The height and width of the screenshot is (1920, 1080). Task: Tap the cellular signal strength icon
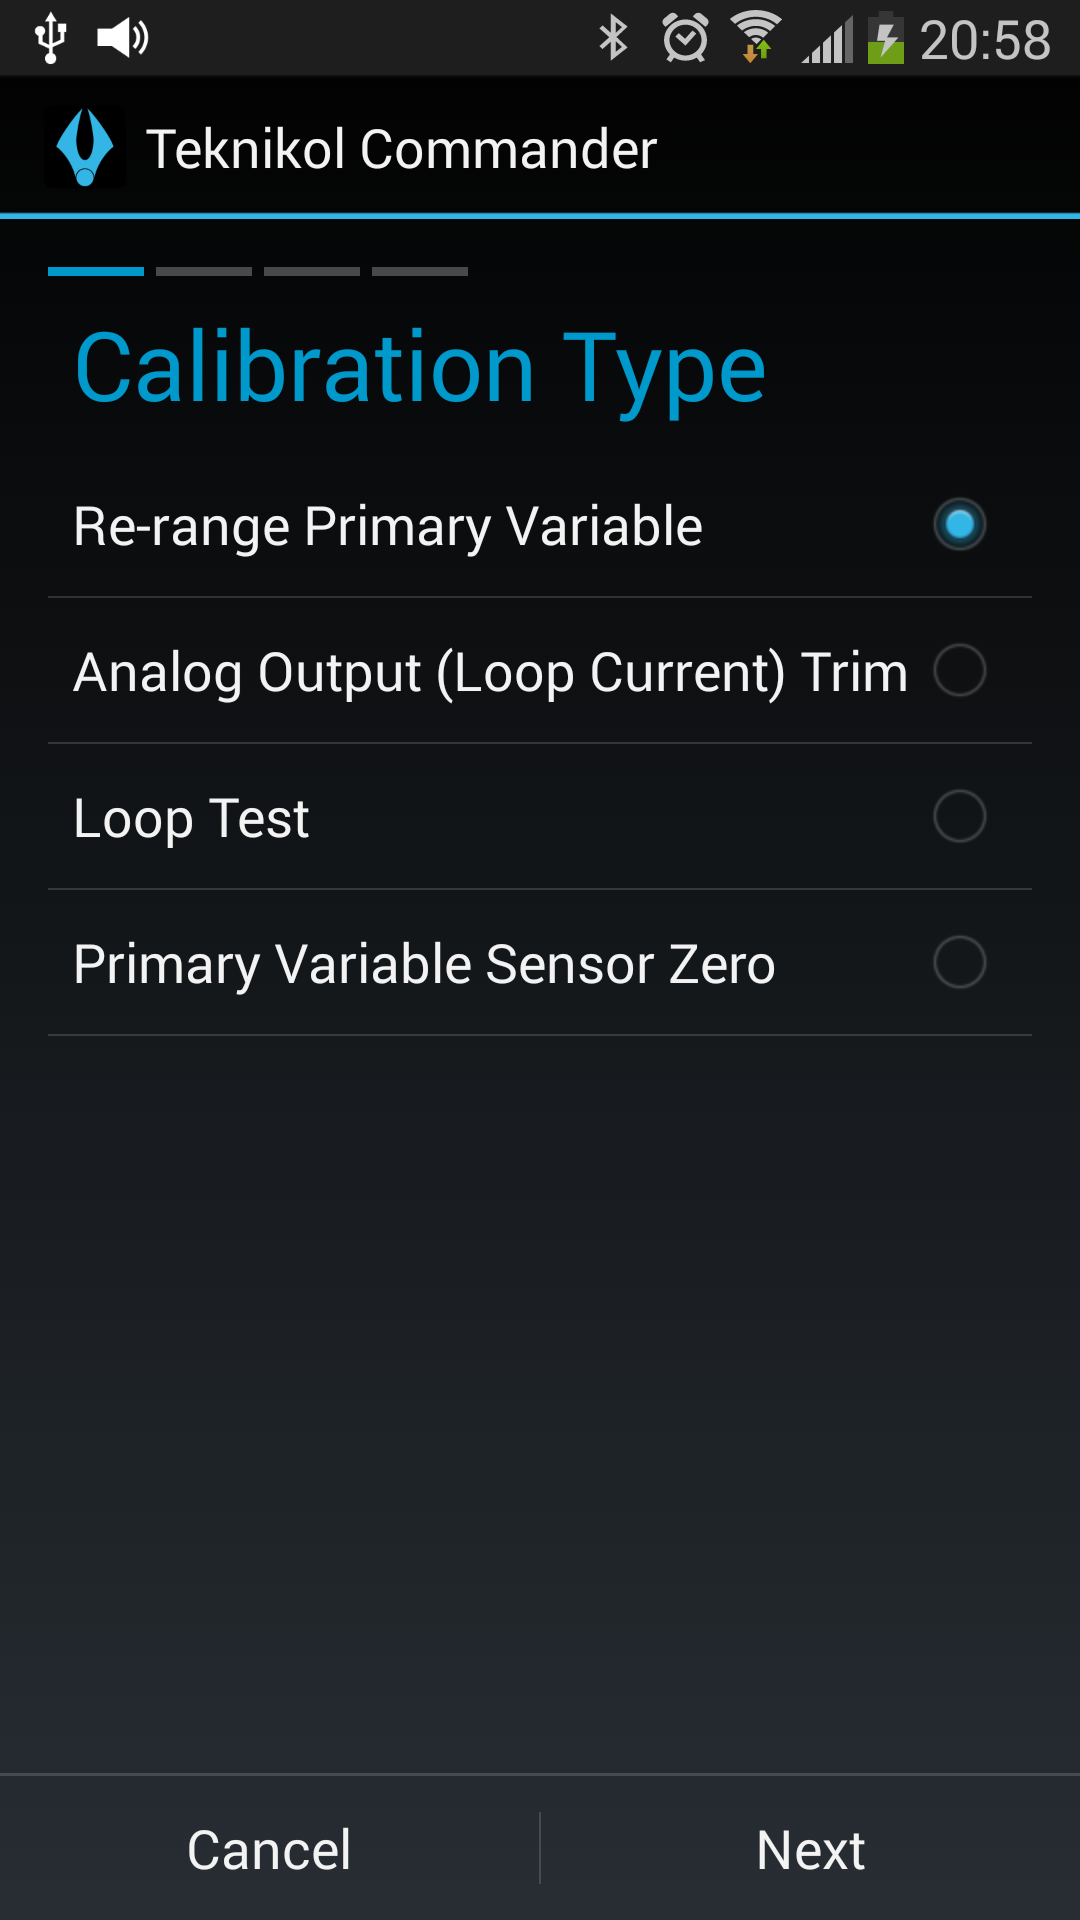tap(828, 40)
